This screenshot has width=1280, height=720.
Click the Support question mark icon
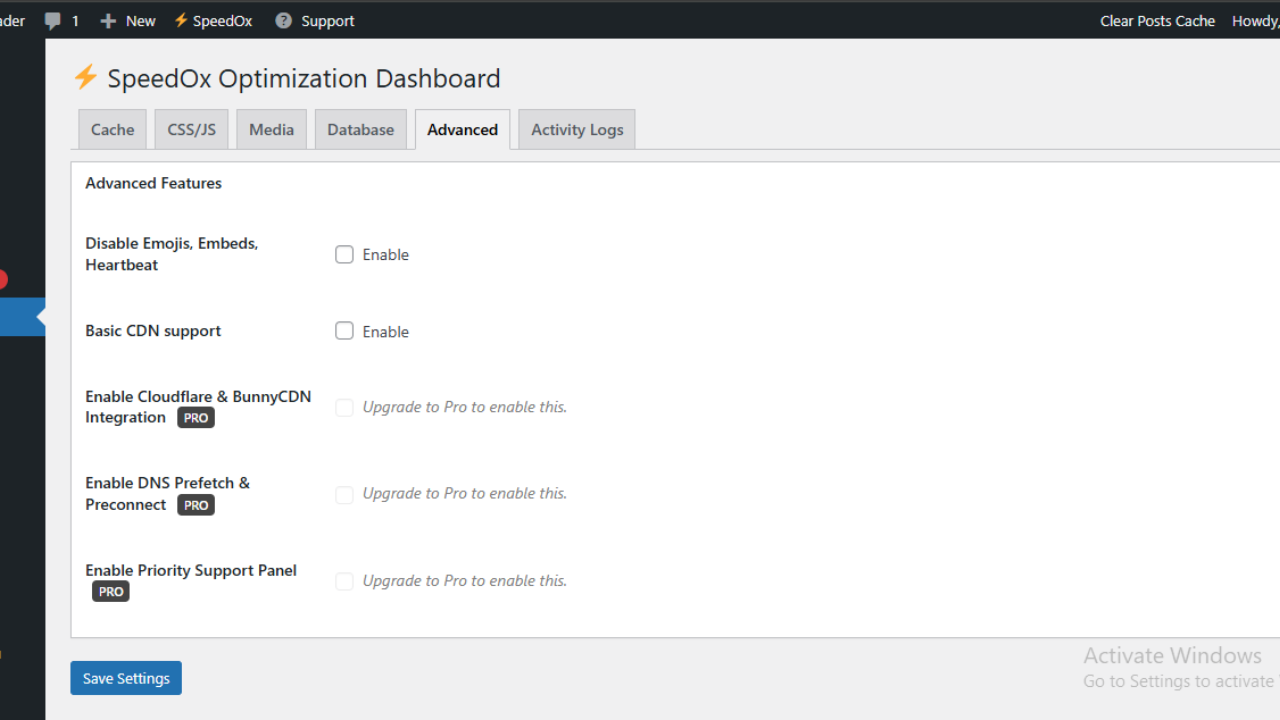(284, 20)
